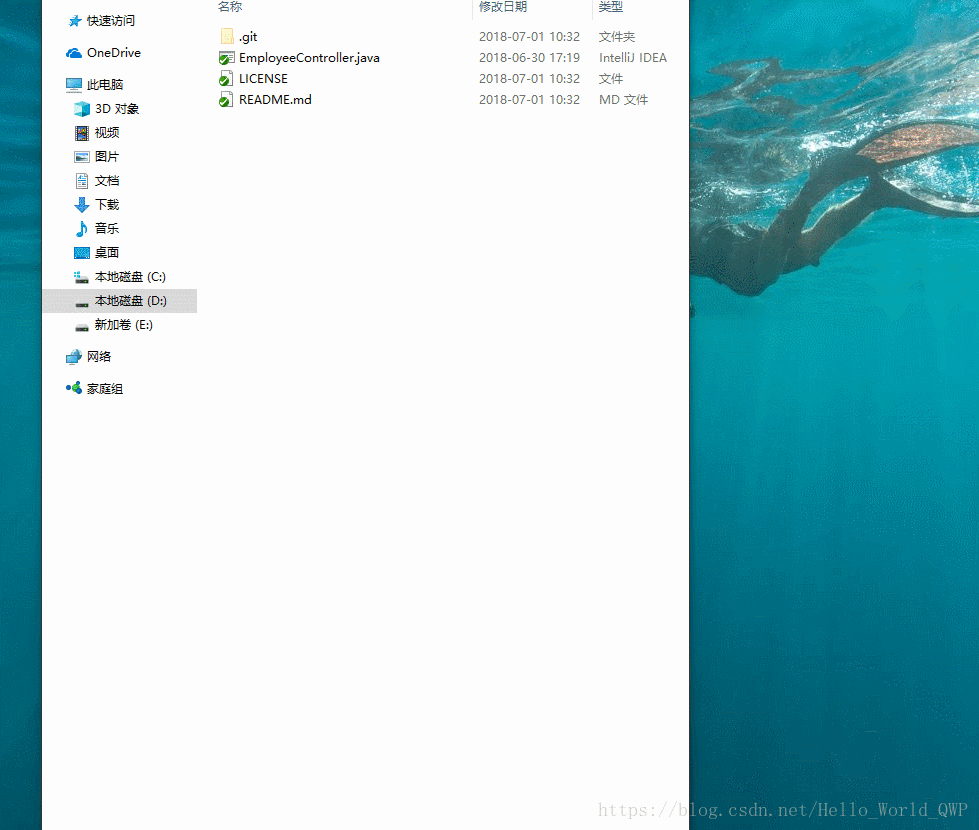
Task: Open 文档 folder in sidebar
Action: pos(107,181)
